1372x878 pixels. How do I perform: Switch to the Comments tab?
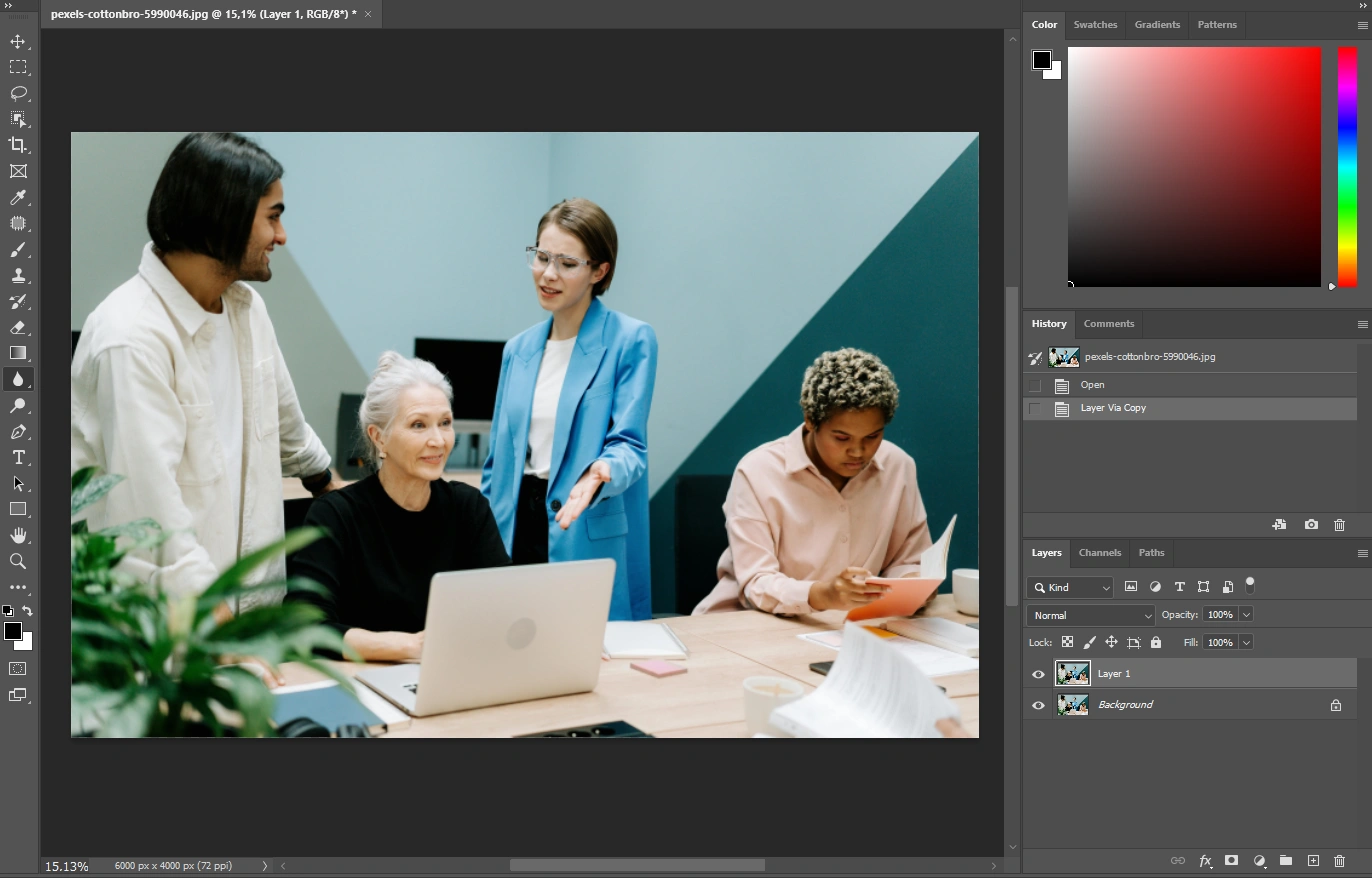[x=1109, y=323]
